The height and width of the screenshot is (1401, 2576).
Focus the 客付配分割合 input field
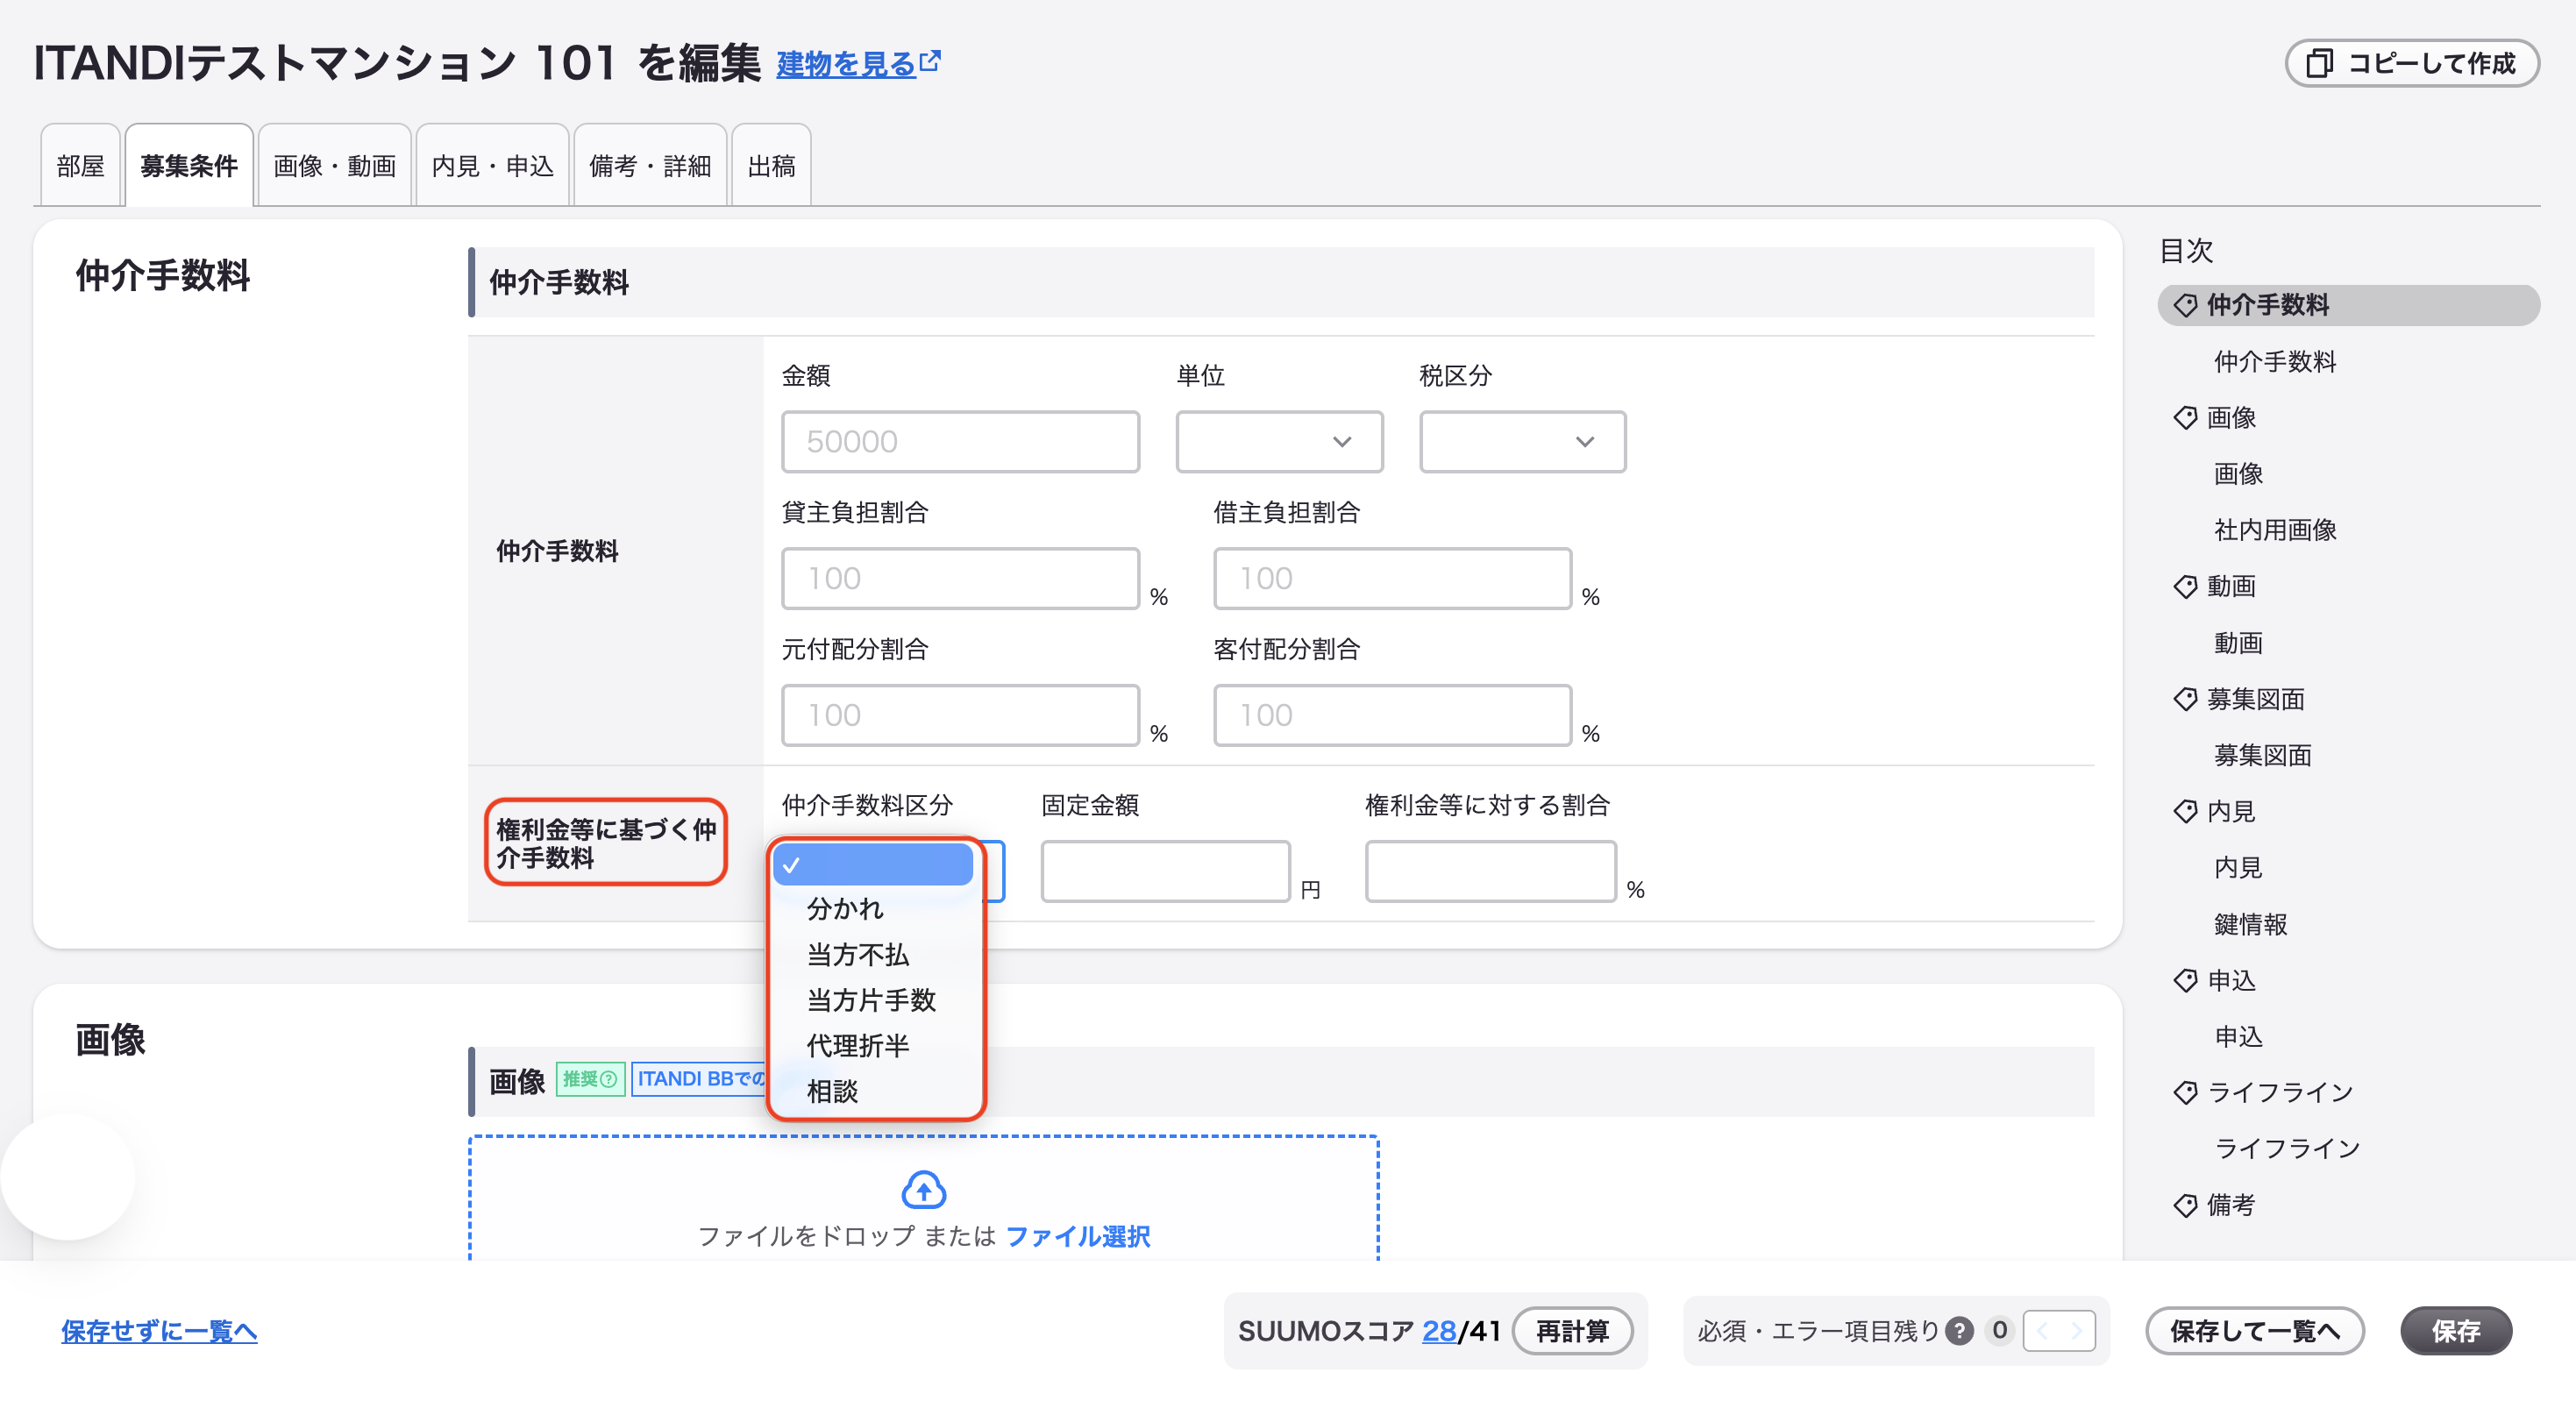1392,715
